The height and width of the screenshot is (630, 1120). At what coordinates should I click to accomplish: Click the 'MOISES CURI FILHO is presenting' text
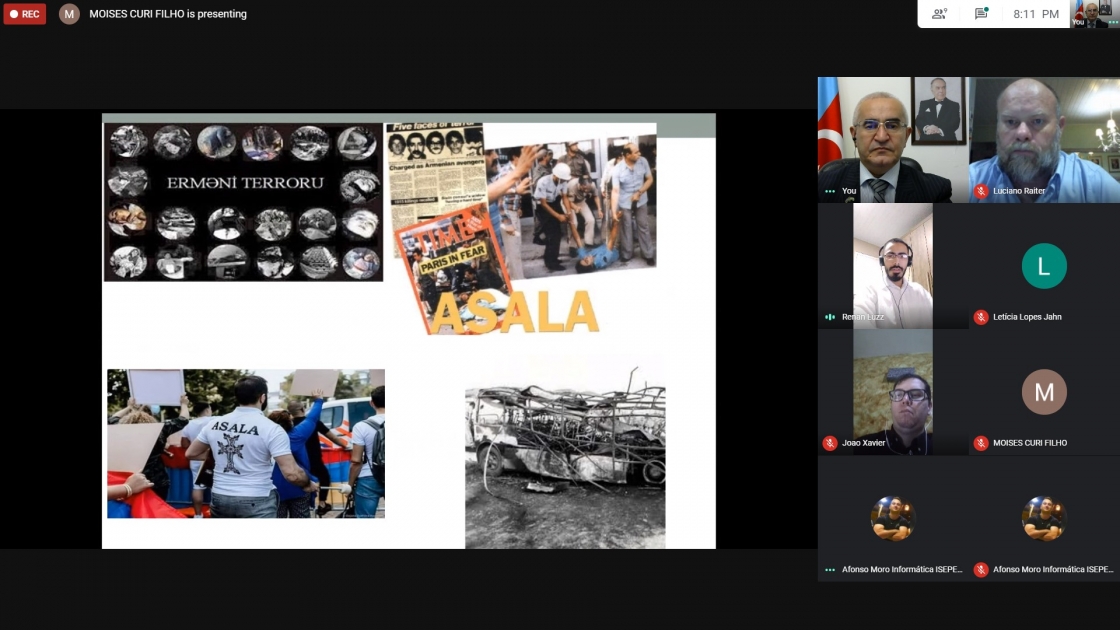point(168,14)
